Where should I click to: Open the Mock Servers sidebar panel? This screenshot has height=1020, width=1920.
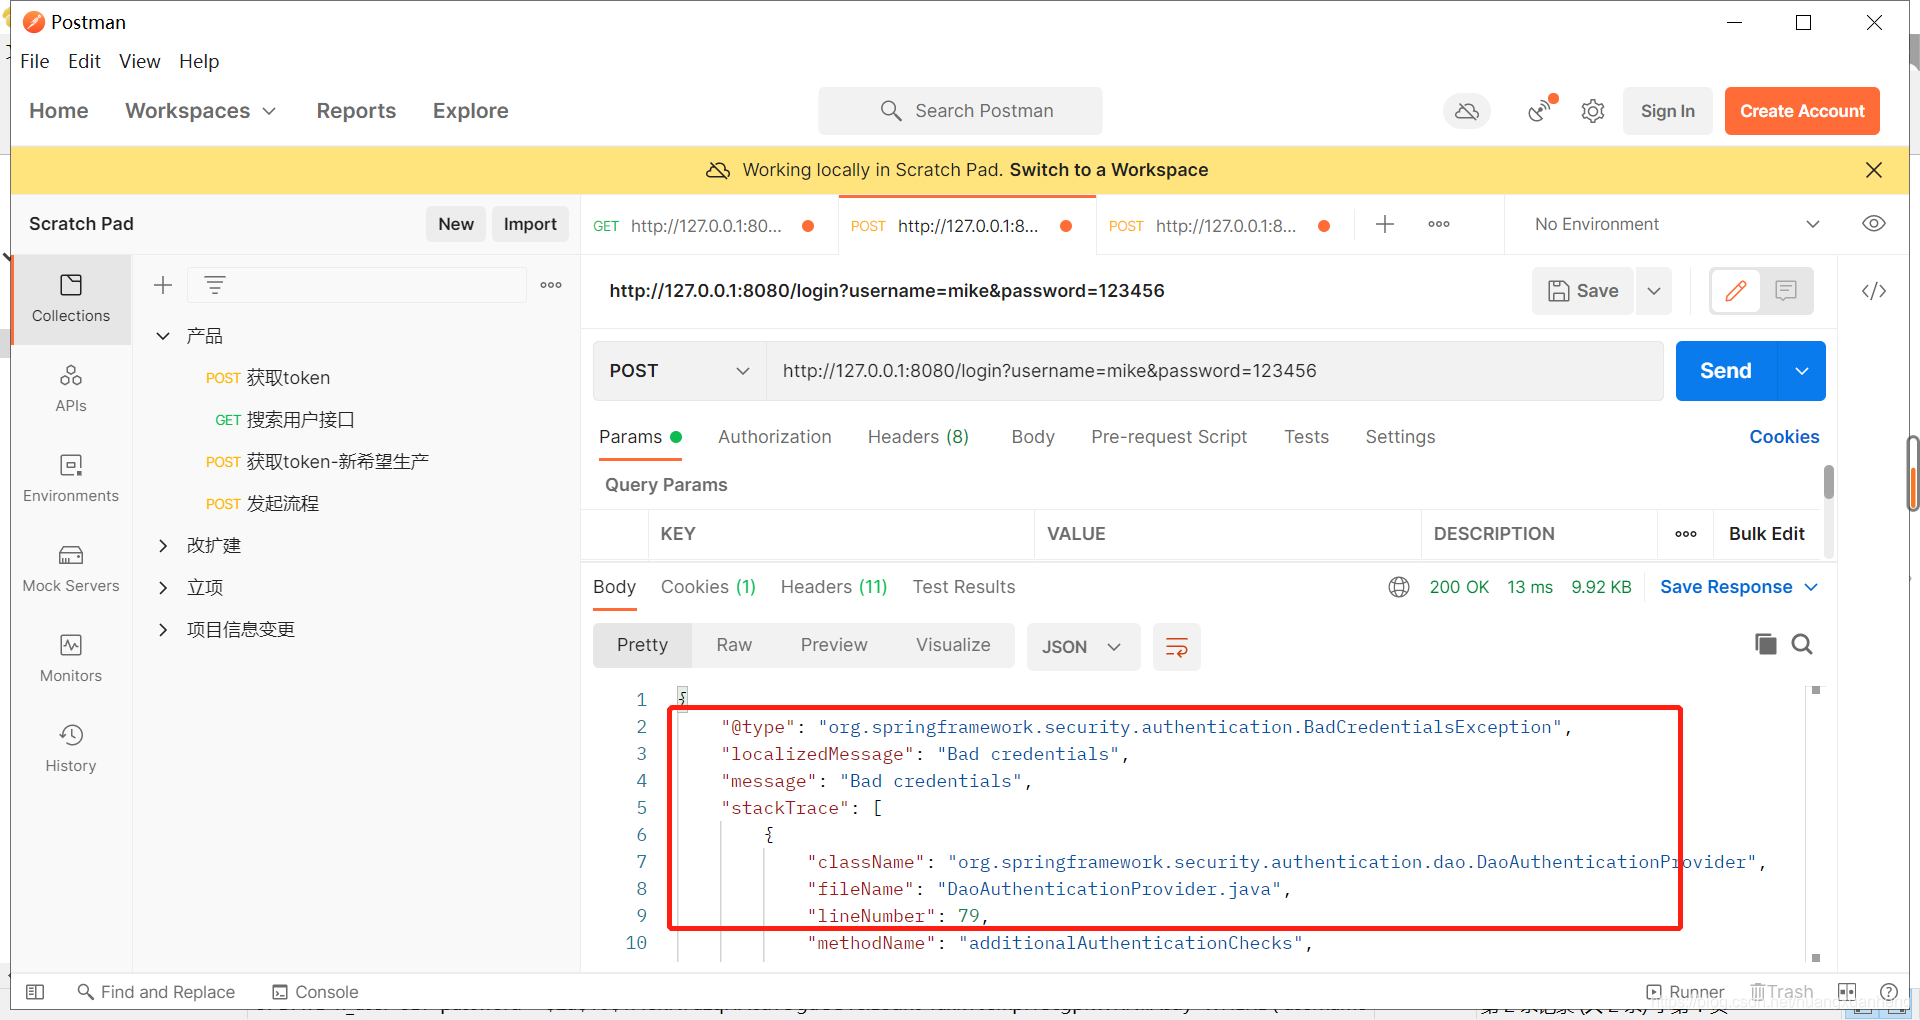point(71,569)
